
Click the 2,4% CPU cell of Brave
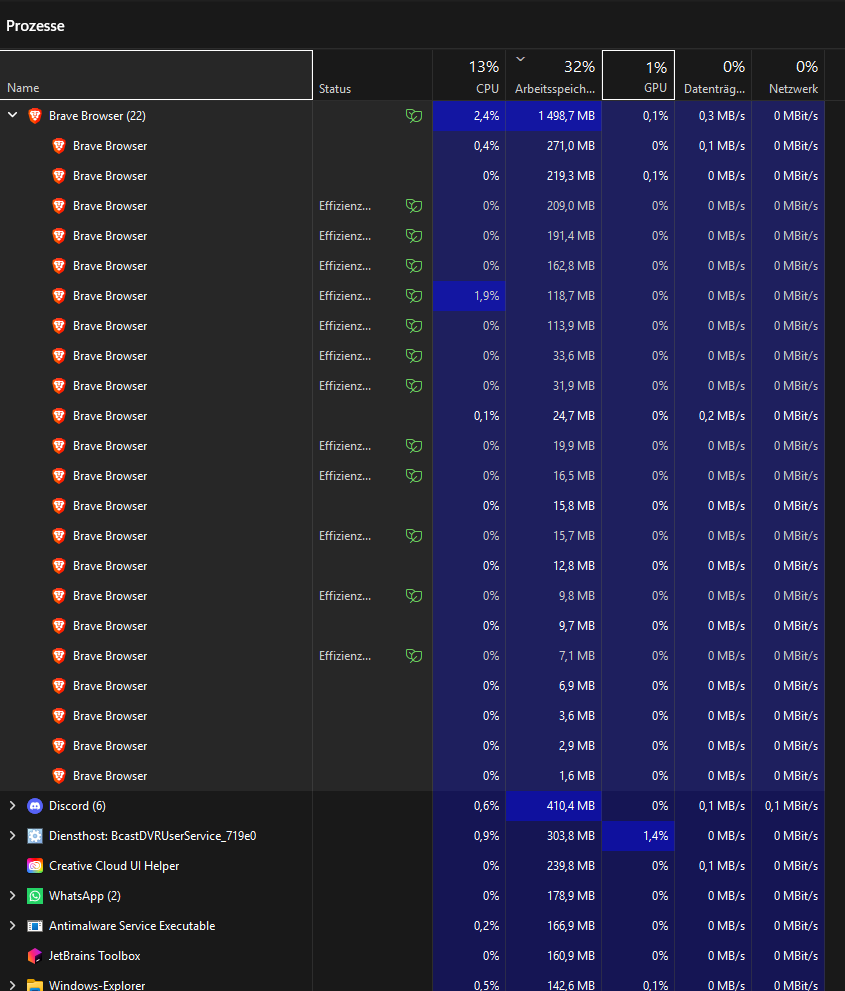point(469,116)
